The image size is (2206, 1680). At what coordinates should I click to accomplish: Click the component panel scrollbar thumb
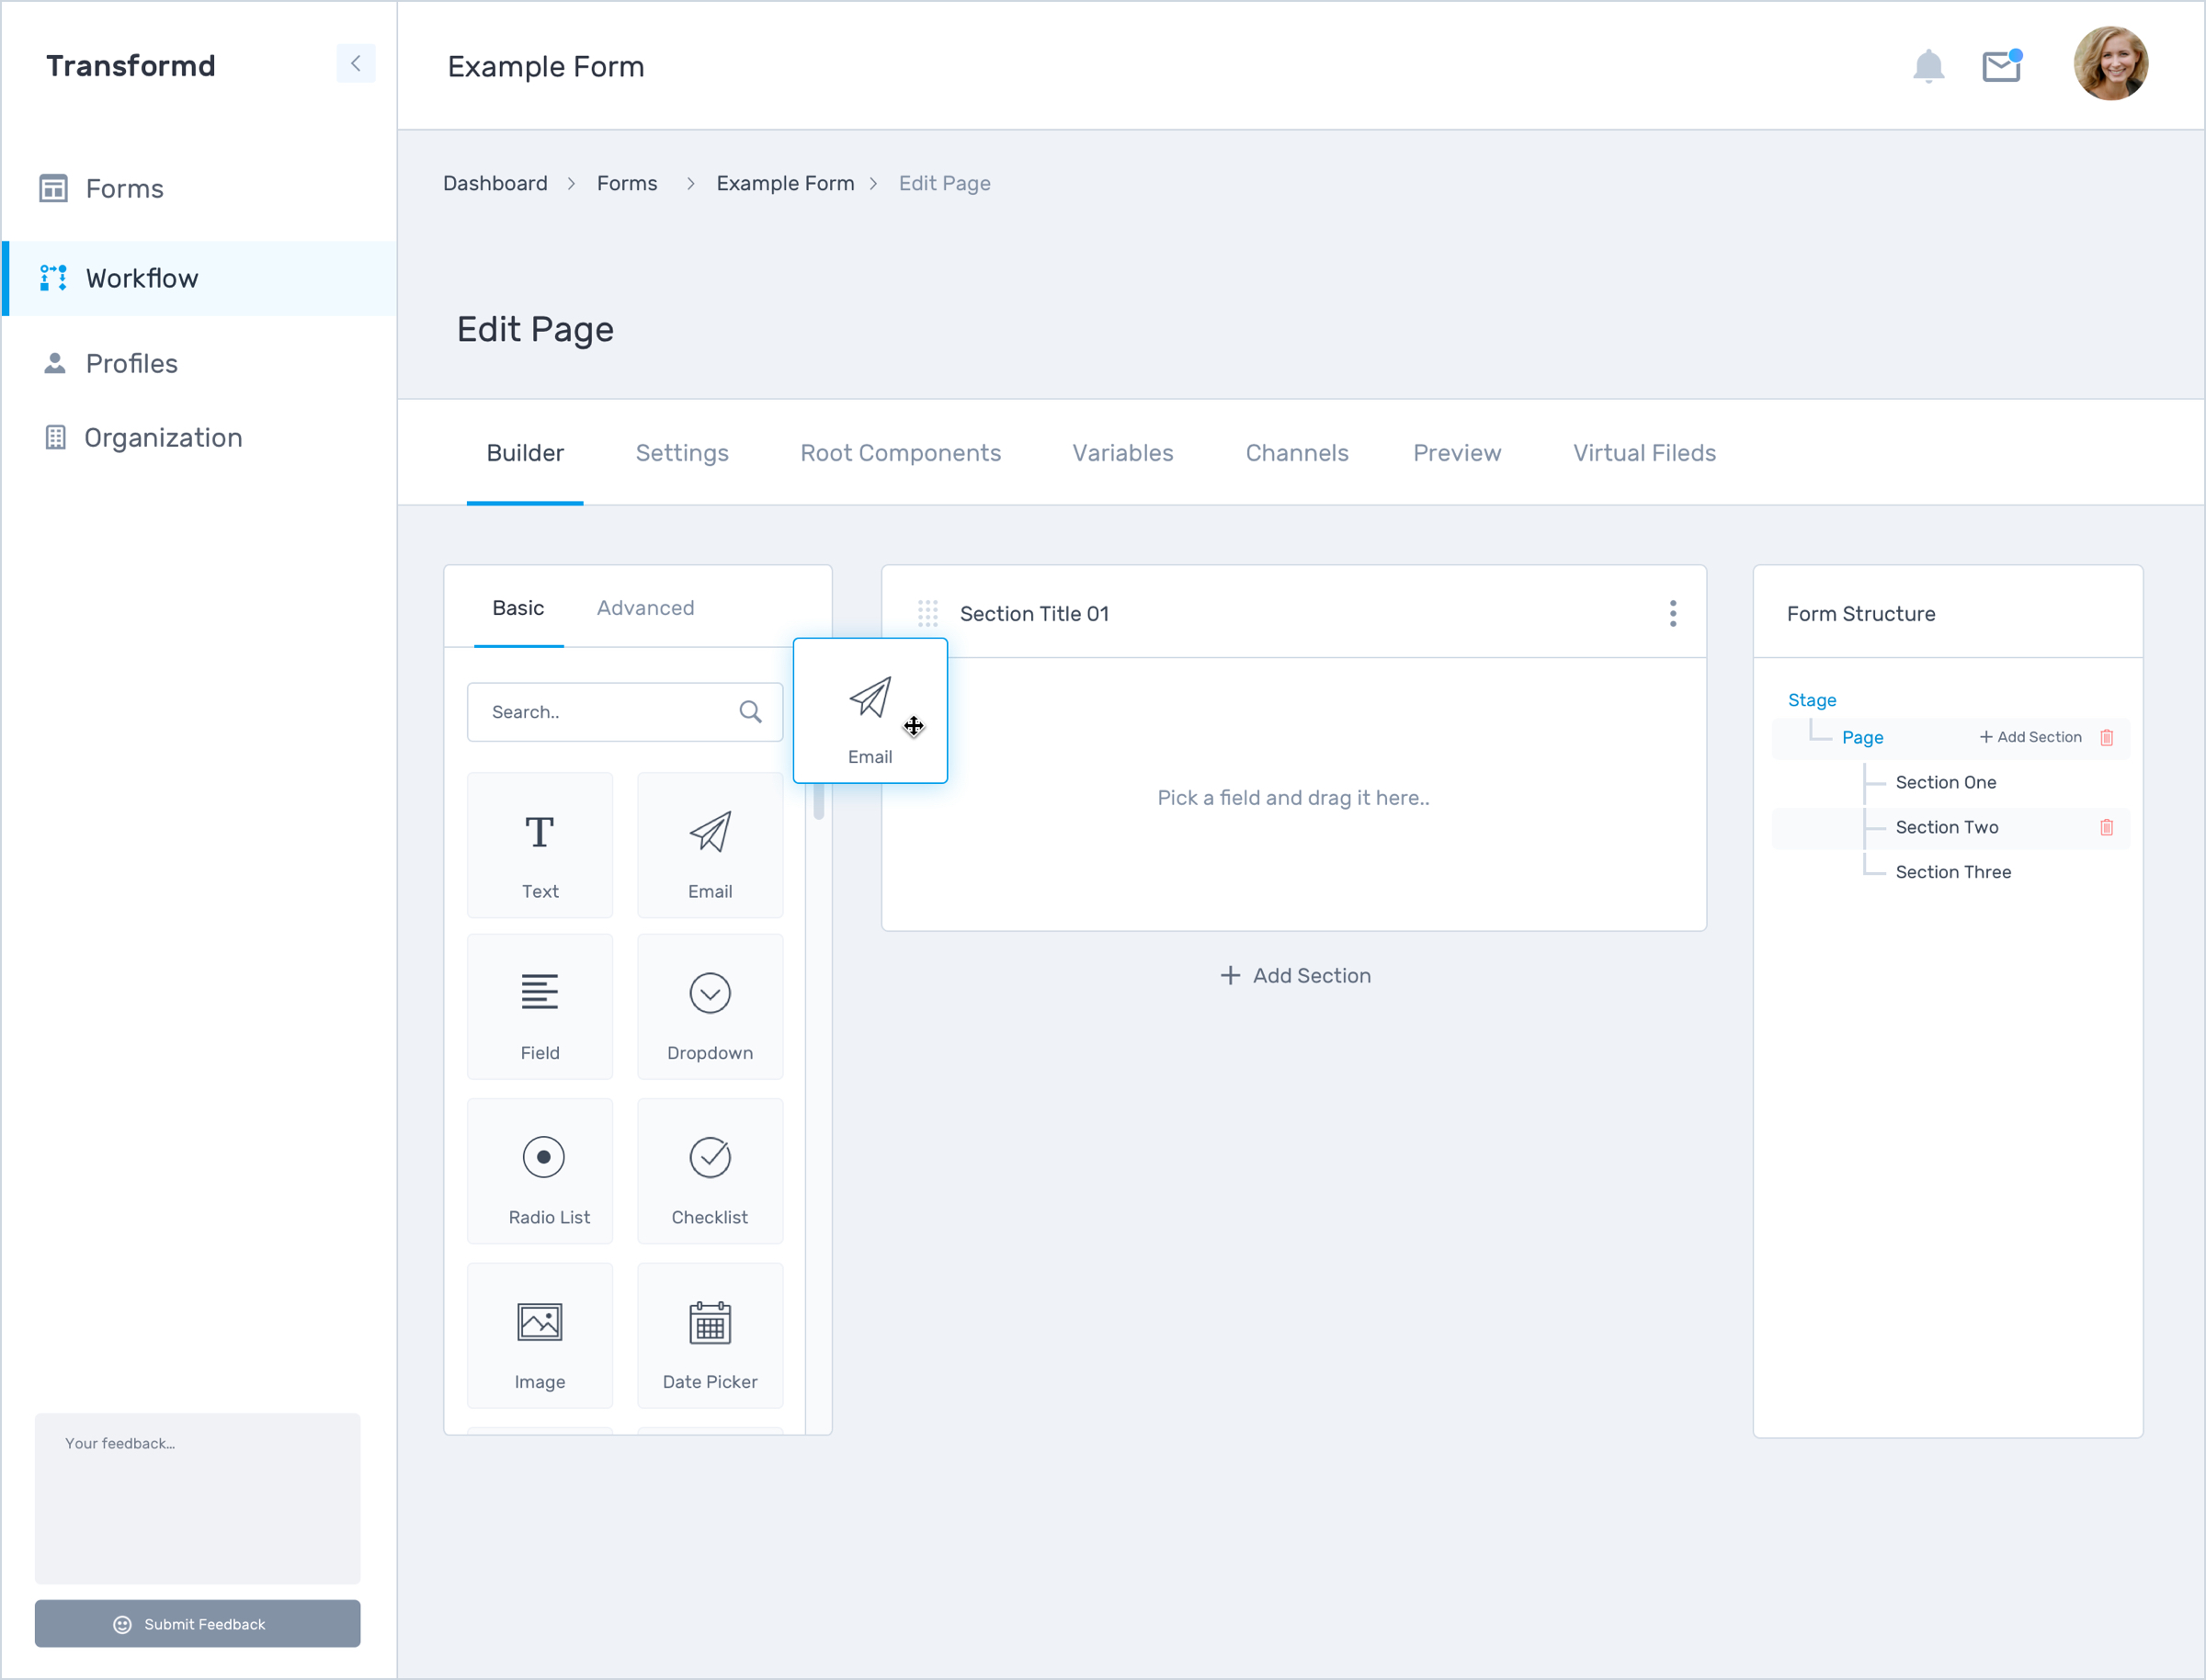[818, 802]
